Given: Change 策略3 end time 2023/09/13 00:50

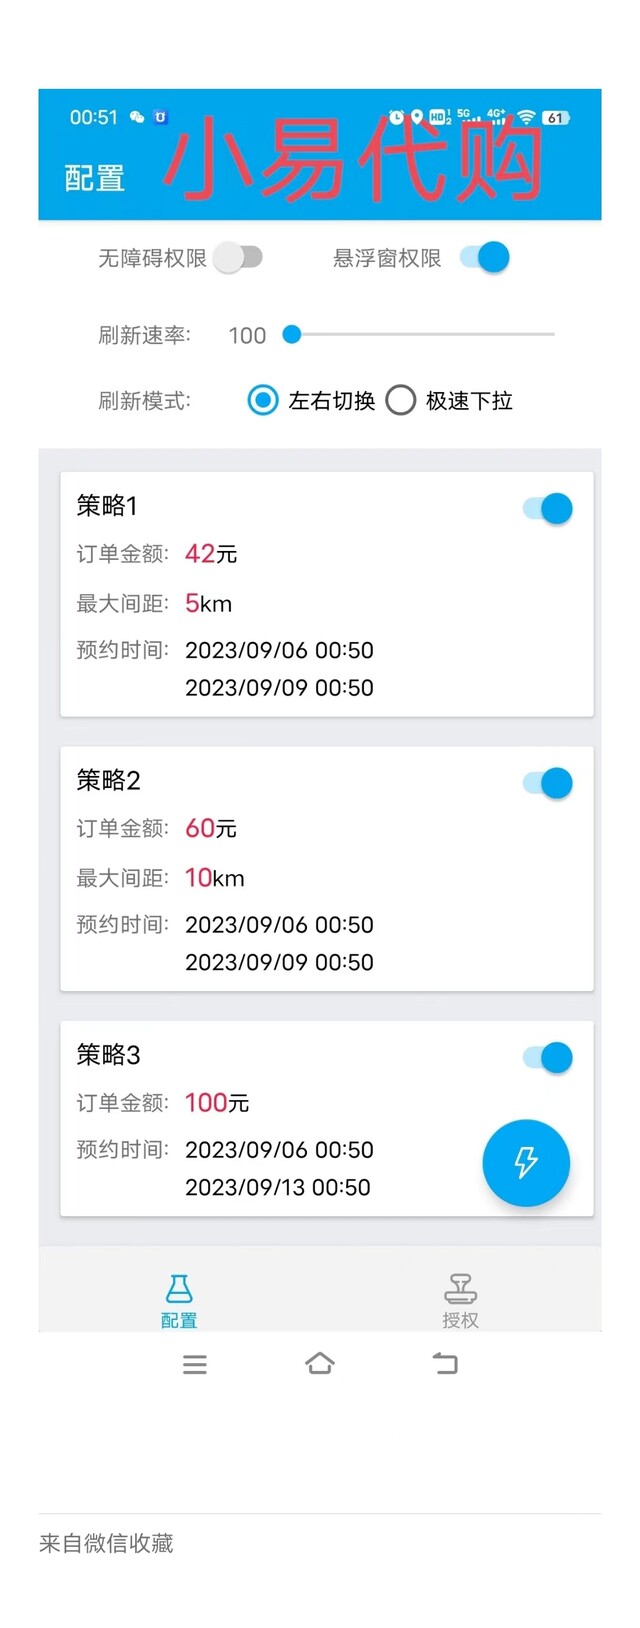Looking at the screenshot, I should pyautogui.click(x=278, y=1187).
